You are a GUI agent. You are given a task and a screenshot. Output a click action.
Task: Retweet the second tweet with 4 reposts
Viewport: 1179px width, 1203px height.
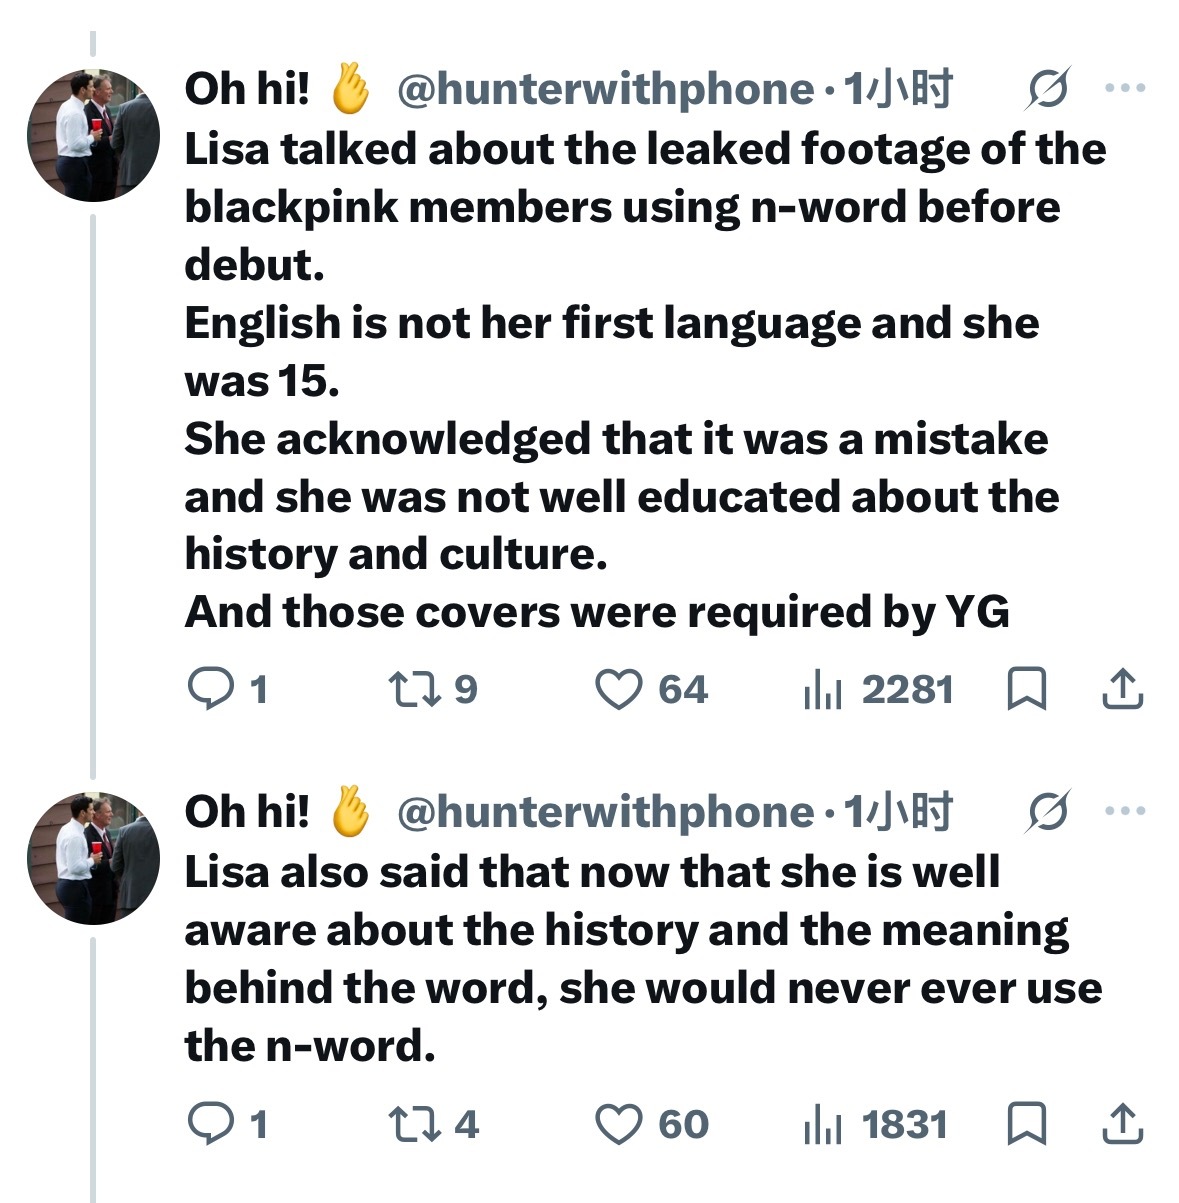412,1124
